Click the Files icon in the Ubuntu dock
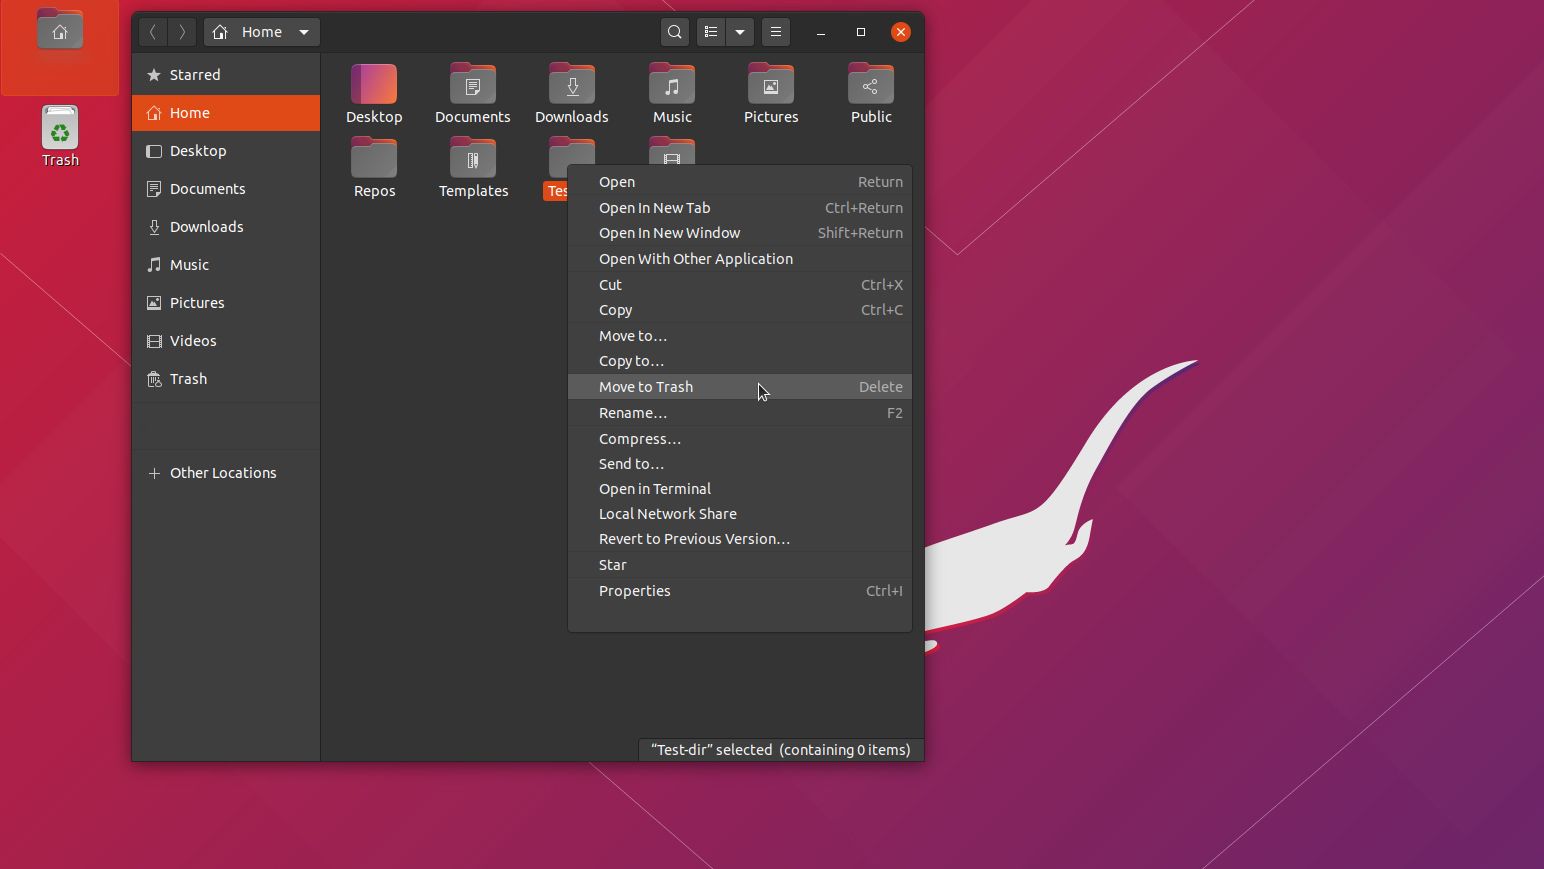The width and height of the screenshot is (1544, 869). click(59, 30)
